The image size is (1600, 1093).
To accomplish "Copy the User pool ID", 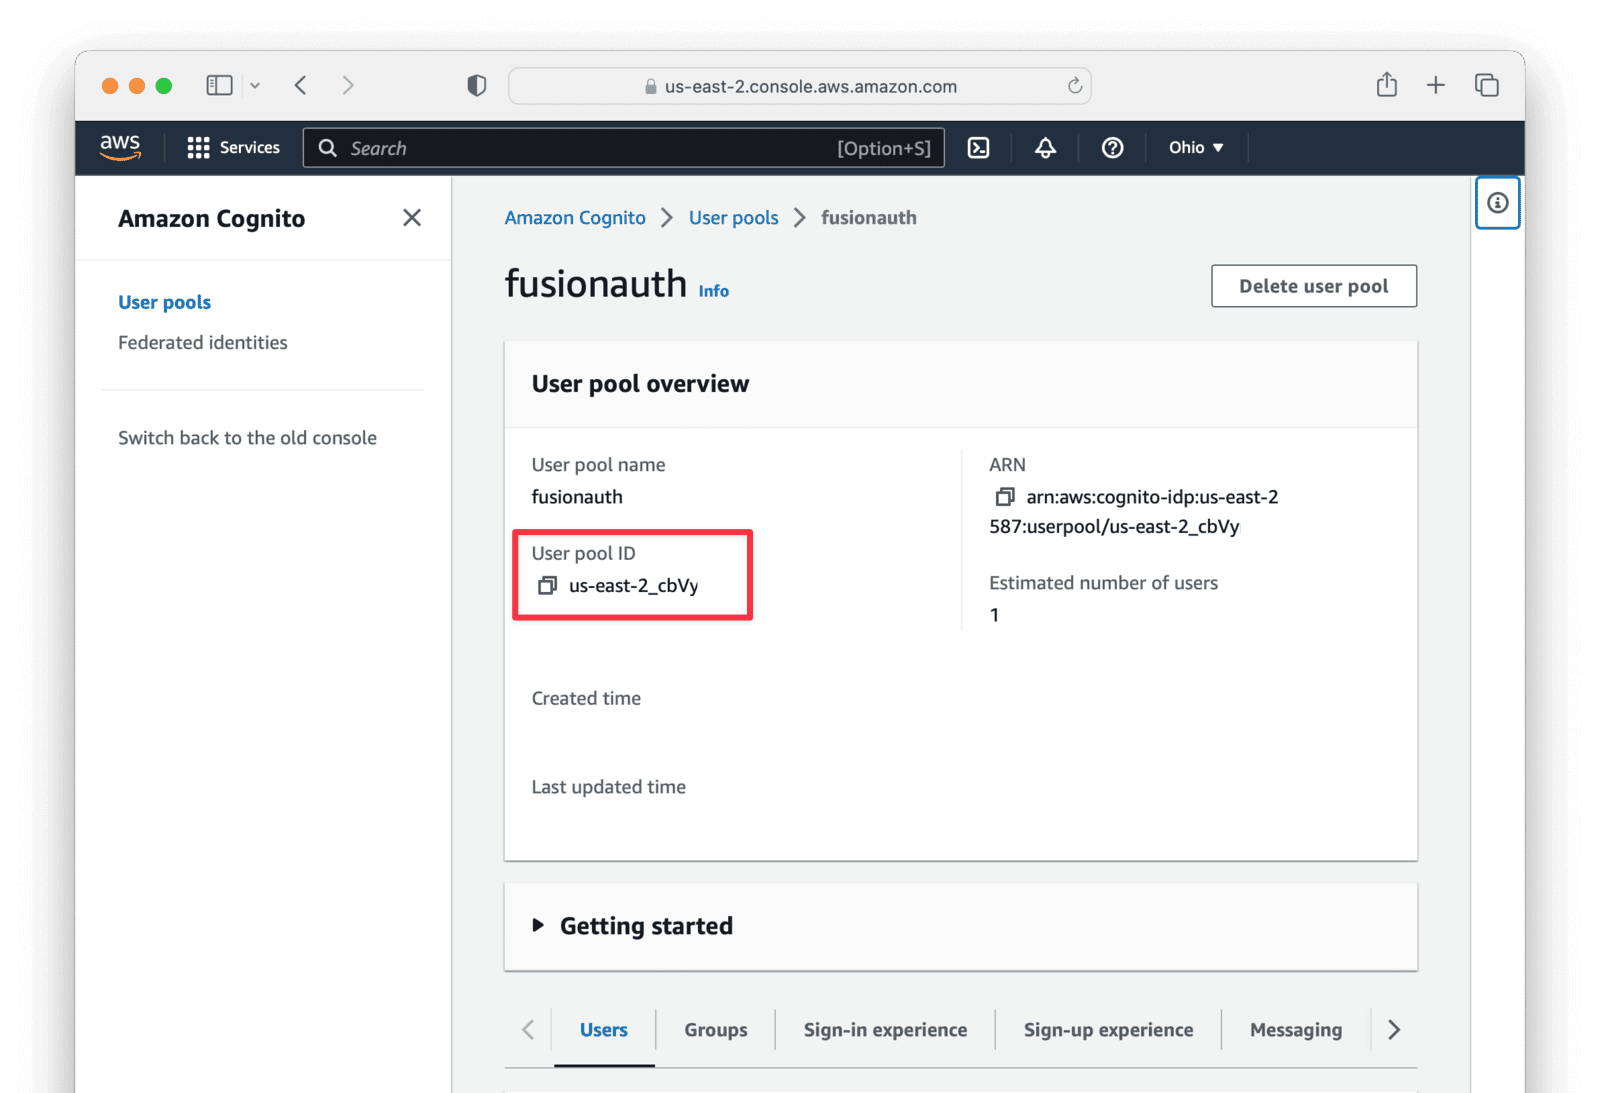I will (547, 586).
